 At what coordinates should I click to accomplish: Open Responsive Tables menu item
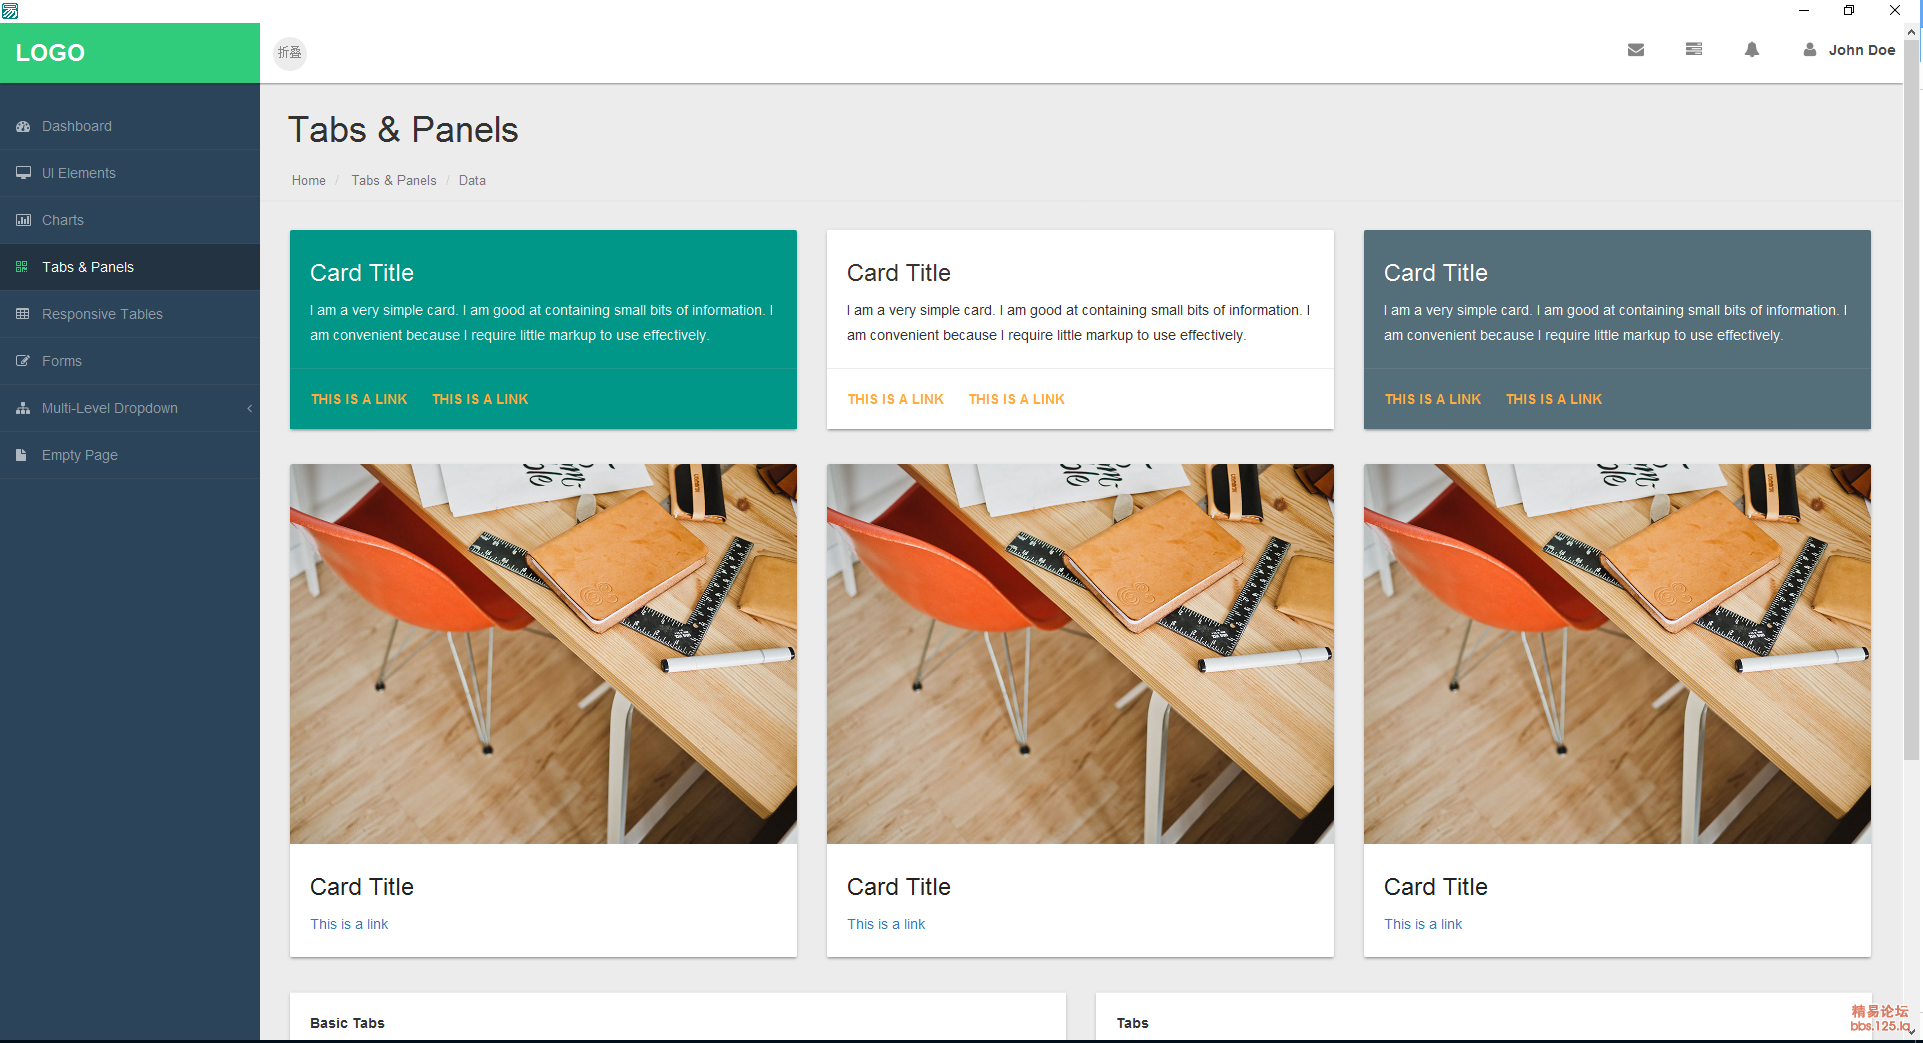[130, 314]
